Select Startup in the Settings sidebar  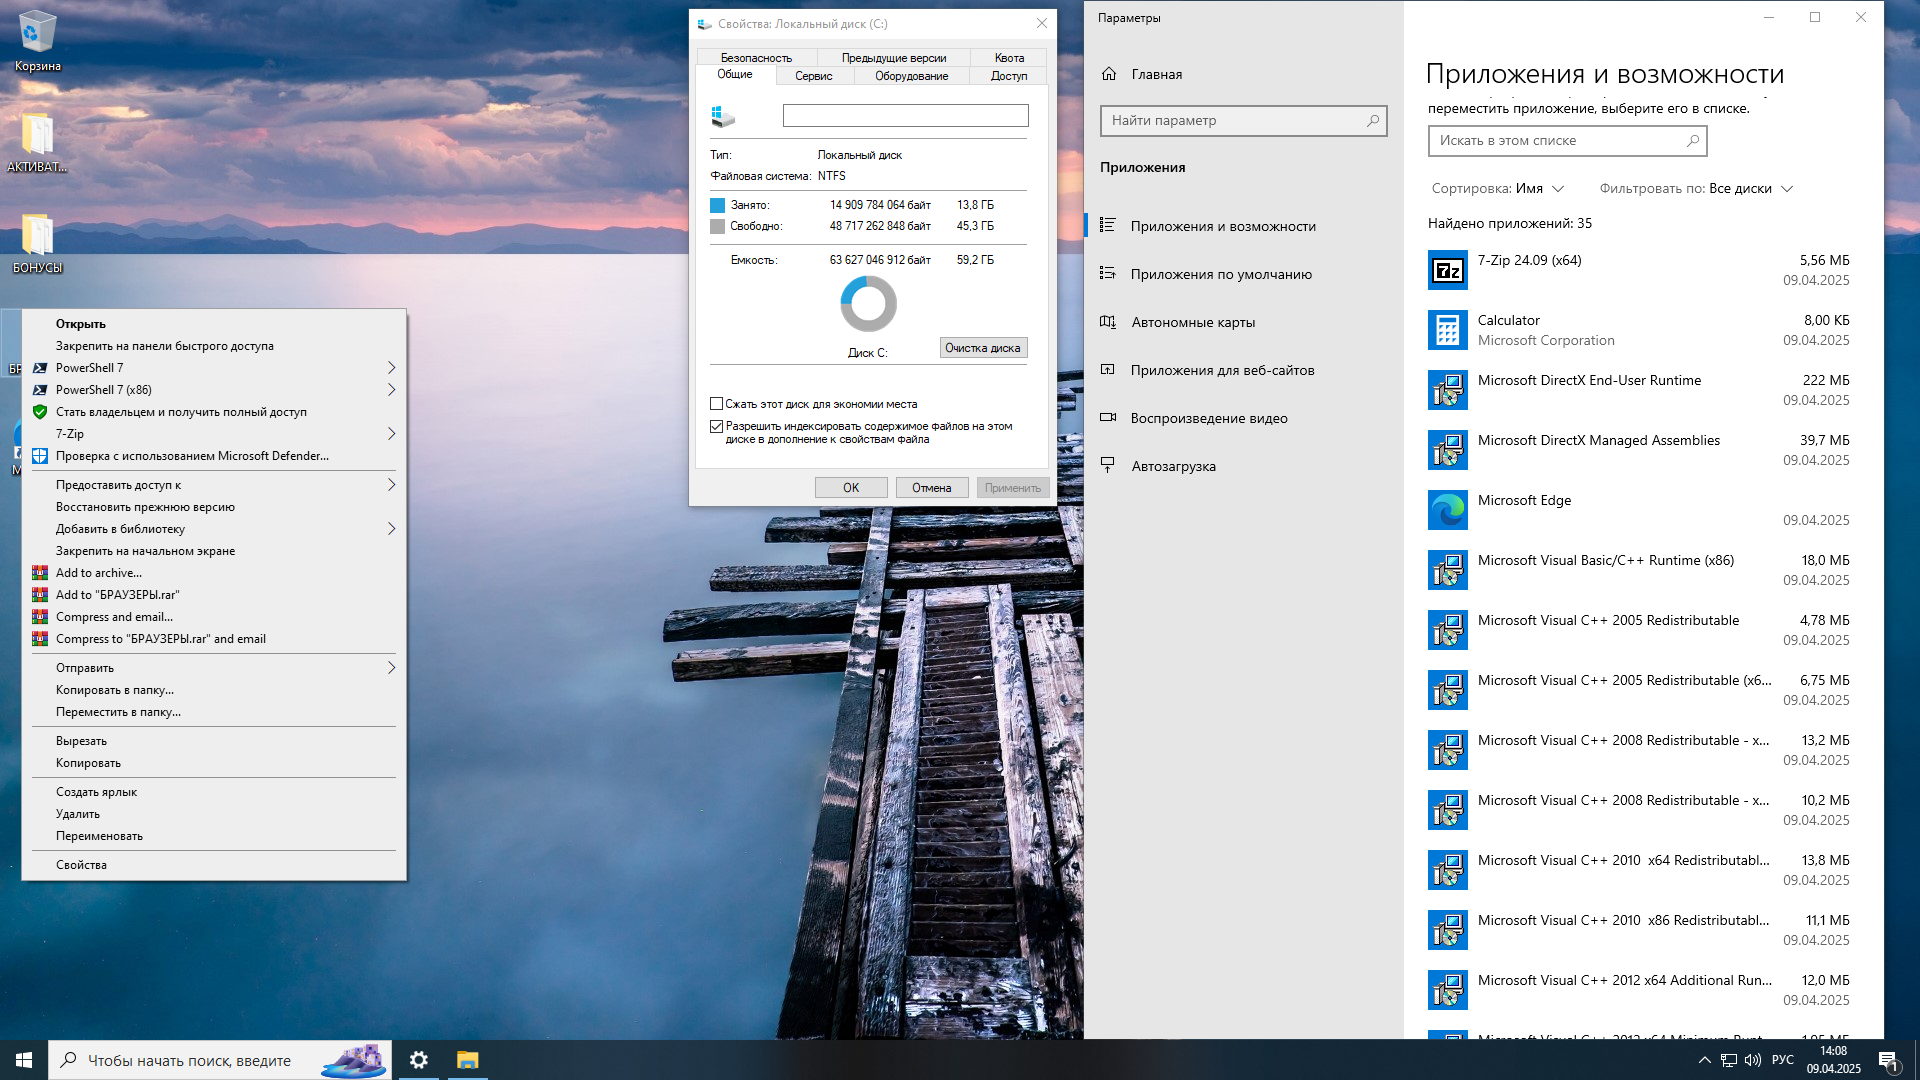(1173, 466)
